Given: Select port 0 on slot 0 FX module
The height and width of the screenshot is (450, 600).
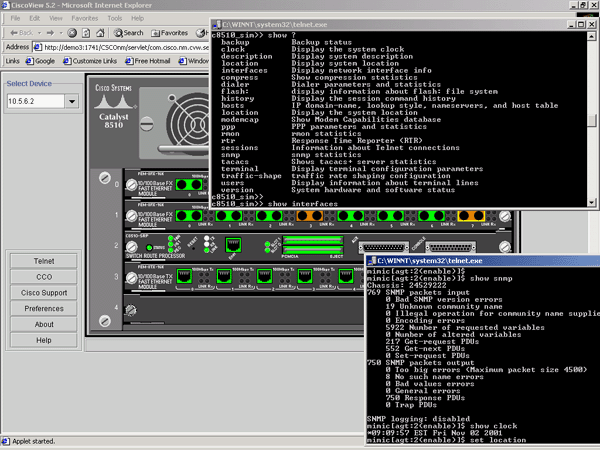Looking at the screenshot, I should pyautogui.click(x=189, y=185).
